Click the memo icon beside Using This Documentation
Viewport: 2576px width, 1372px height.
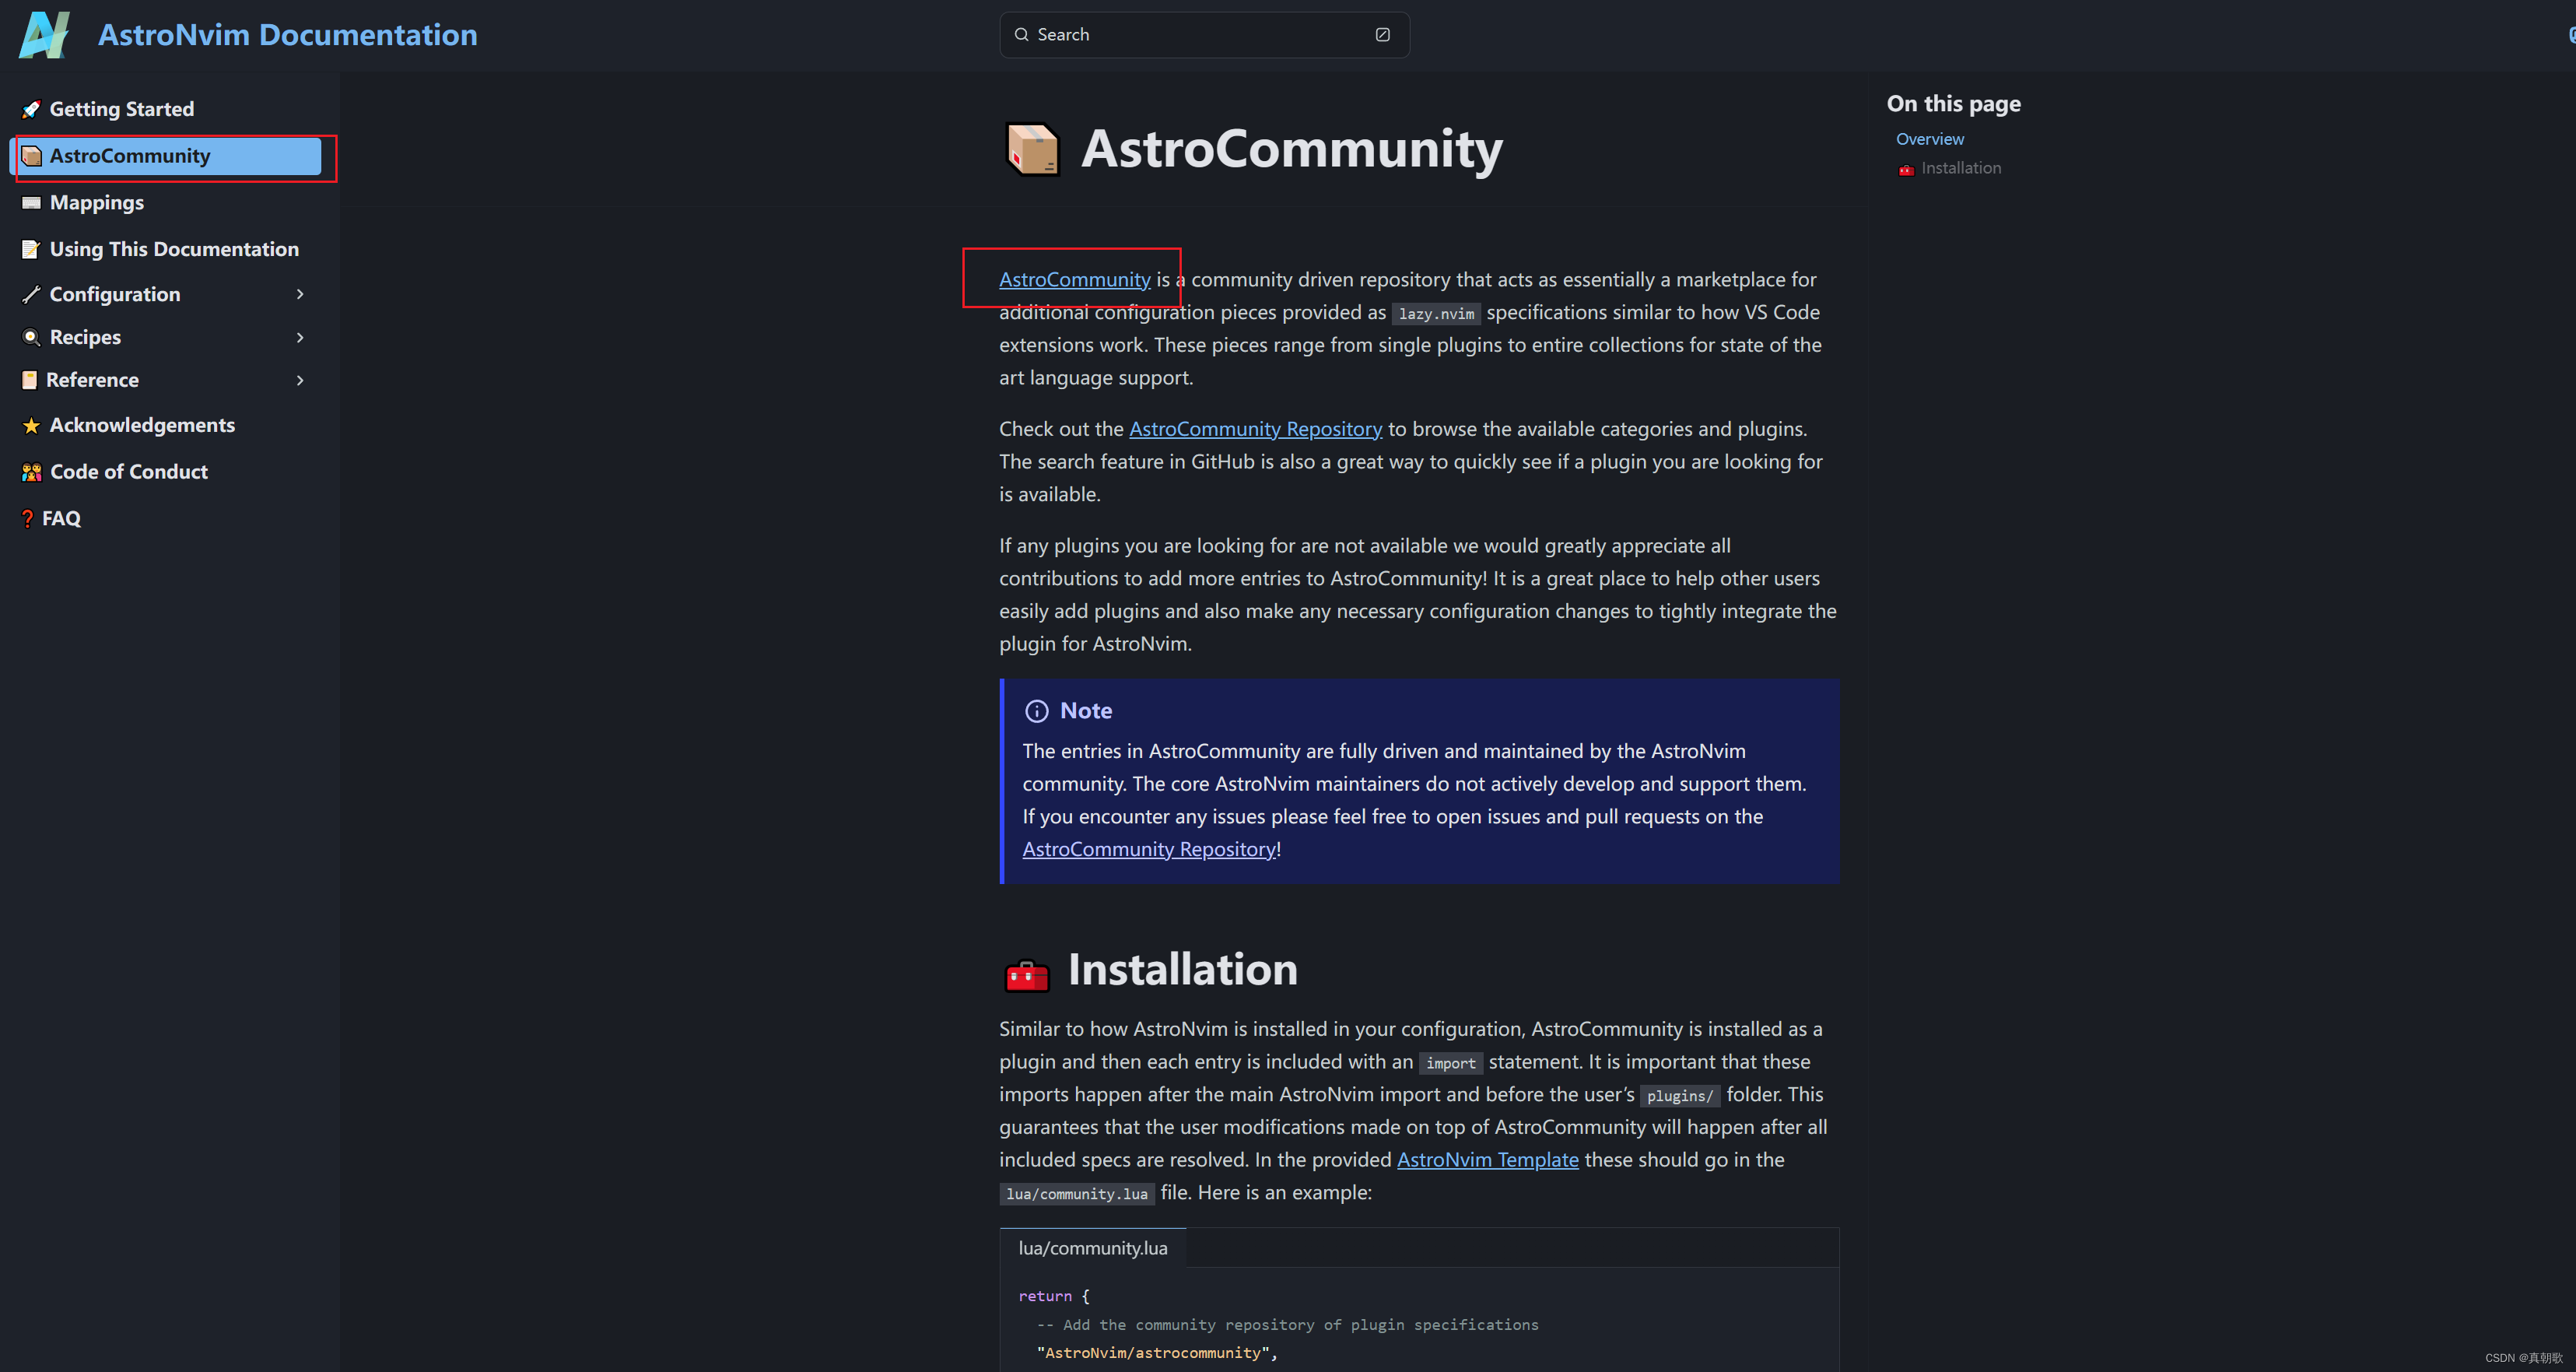(31, 249)
